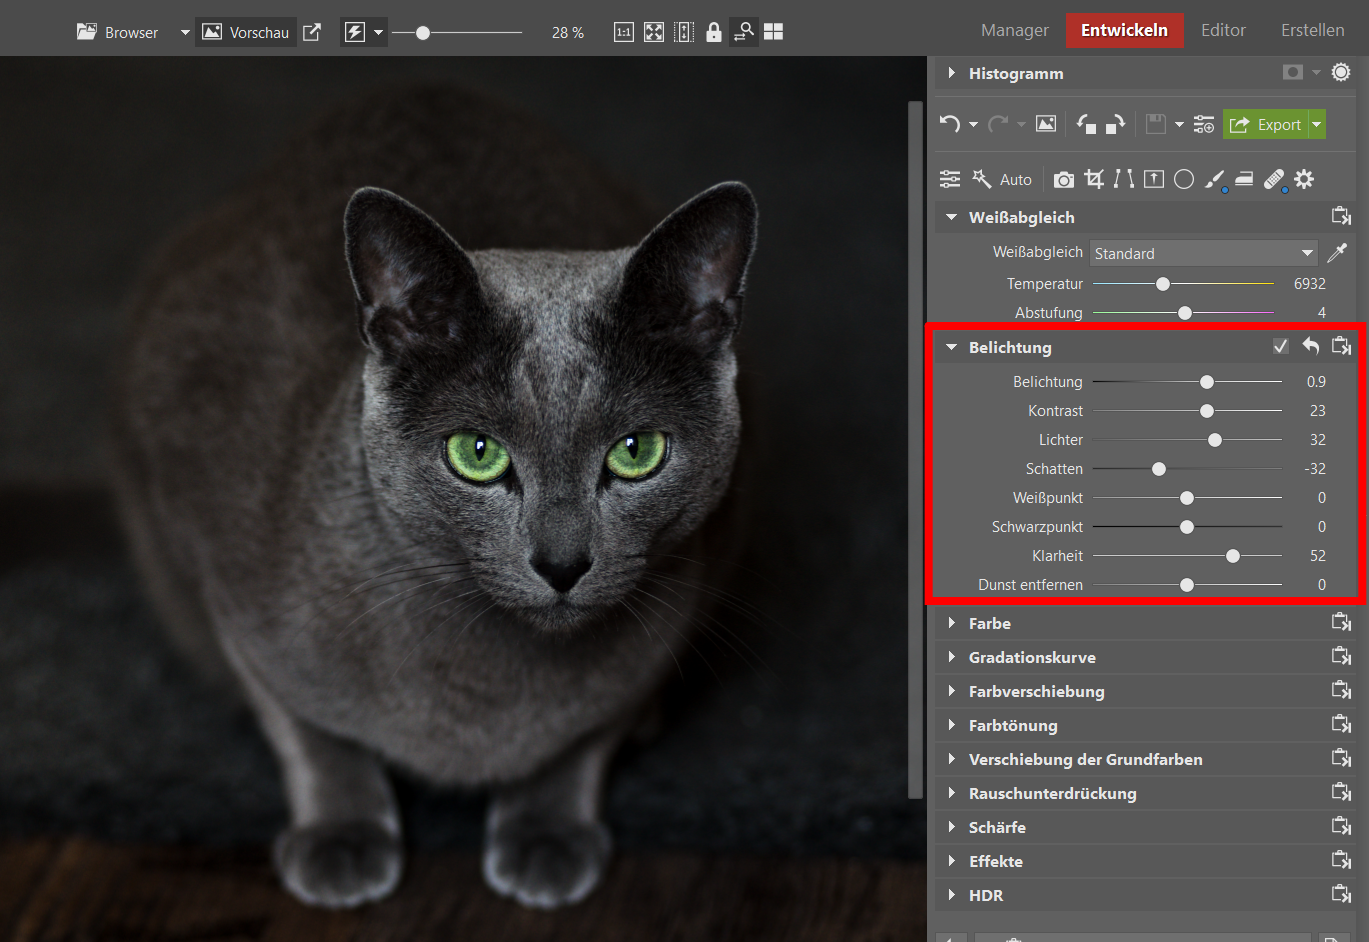The width and height of the screenshot is (1369, 942).
Task: Click the green Export button
Action: (1266, 124)
